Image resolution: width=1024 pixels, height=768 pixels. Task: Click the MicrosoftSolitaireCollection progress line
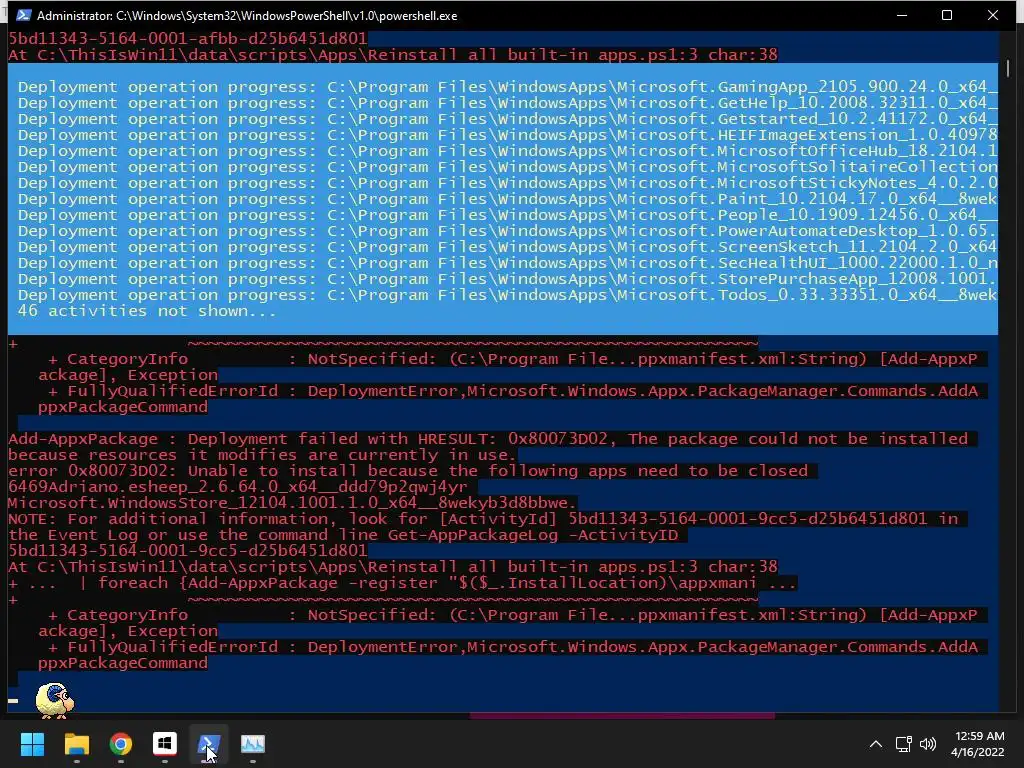[x=507, y=167]
